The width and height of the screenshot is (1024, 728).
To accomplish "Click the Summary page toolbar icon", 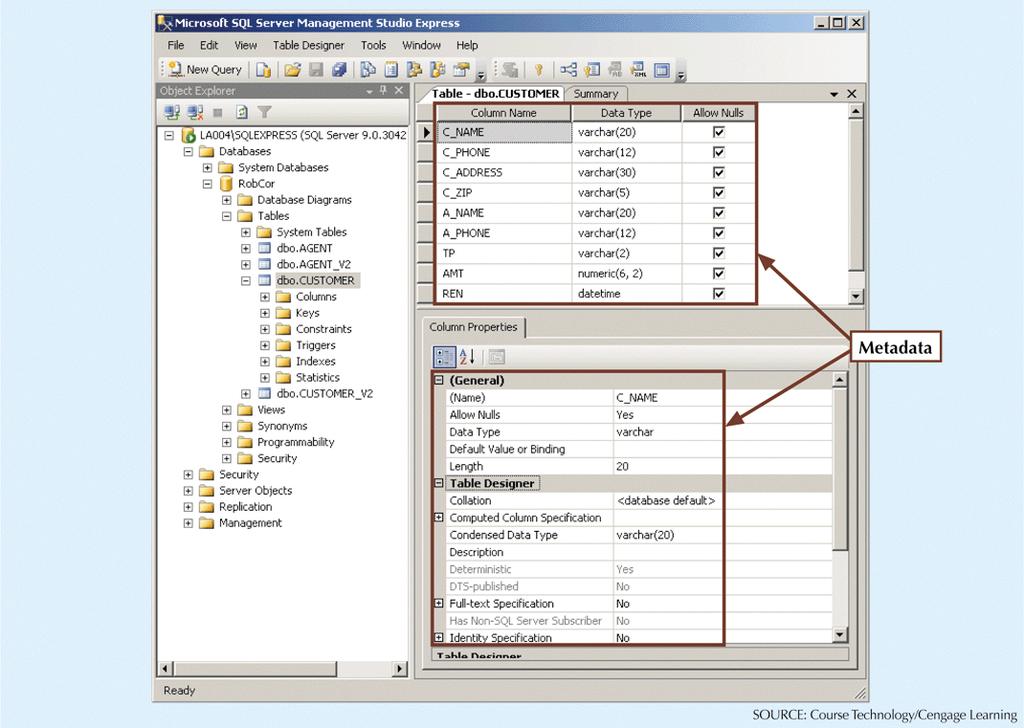I will (x=391, y=70).
